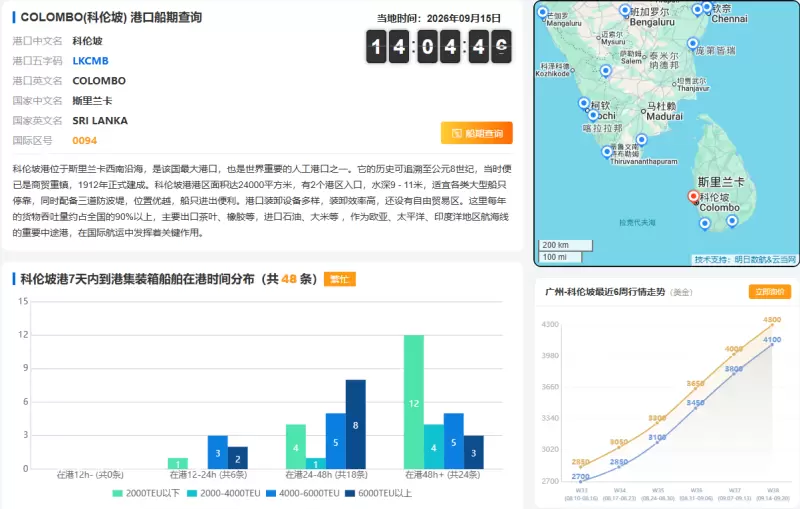
Task: Click the 在港48h+ (共24条) axis label
Action: pos(442,475)
